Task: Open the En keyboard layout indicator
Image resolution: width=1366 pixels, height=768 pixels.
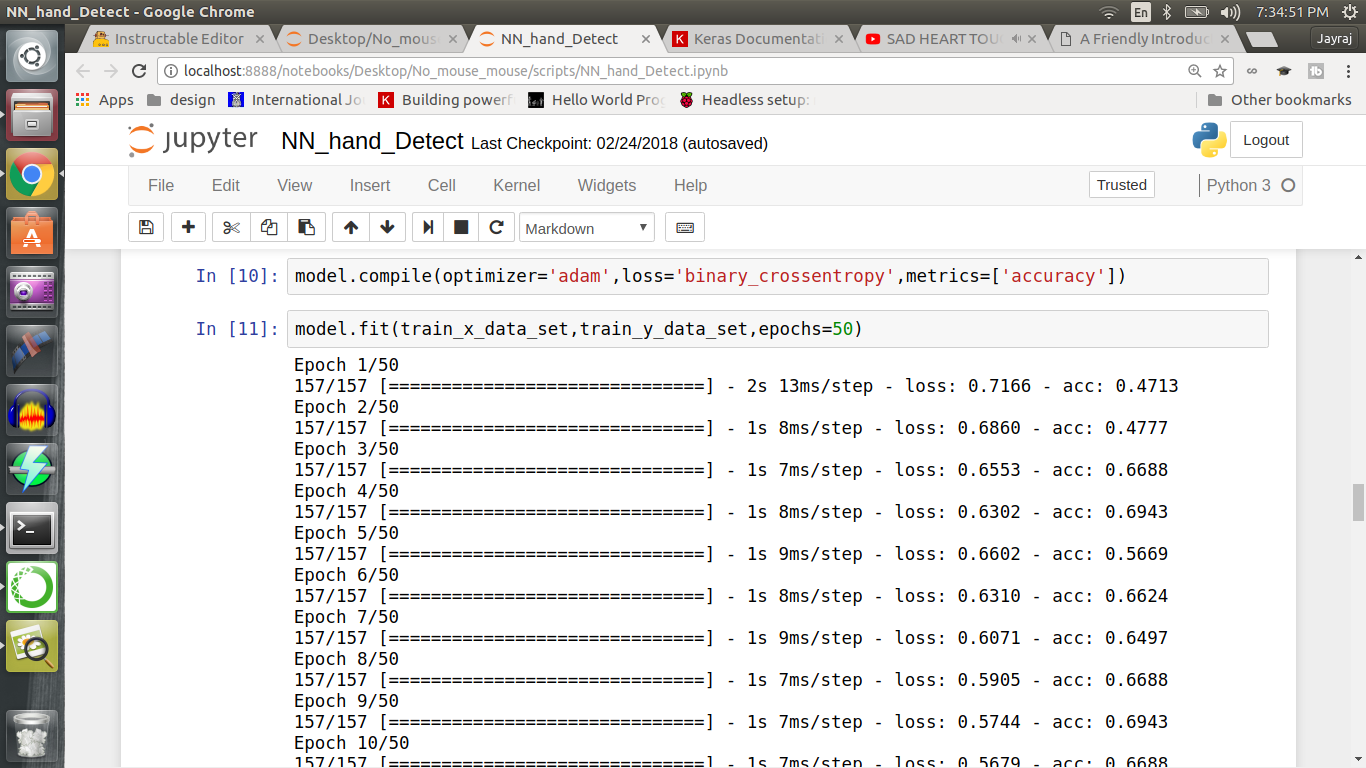Action: (x=1141, y=12)
